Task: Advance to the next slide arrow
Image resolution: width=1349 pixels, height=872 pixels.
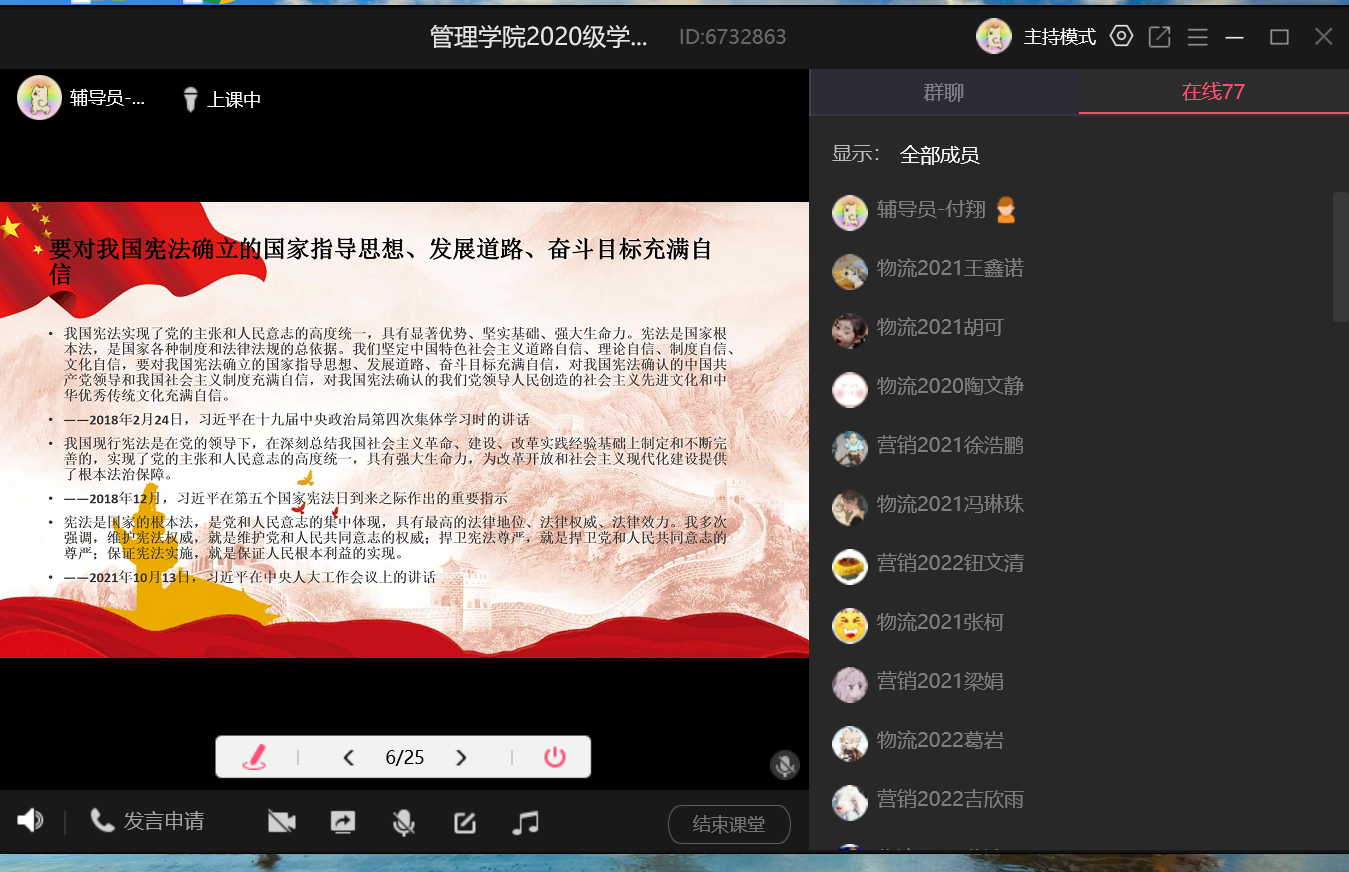Action: [461, 758]
